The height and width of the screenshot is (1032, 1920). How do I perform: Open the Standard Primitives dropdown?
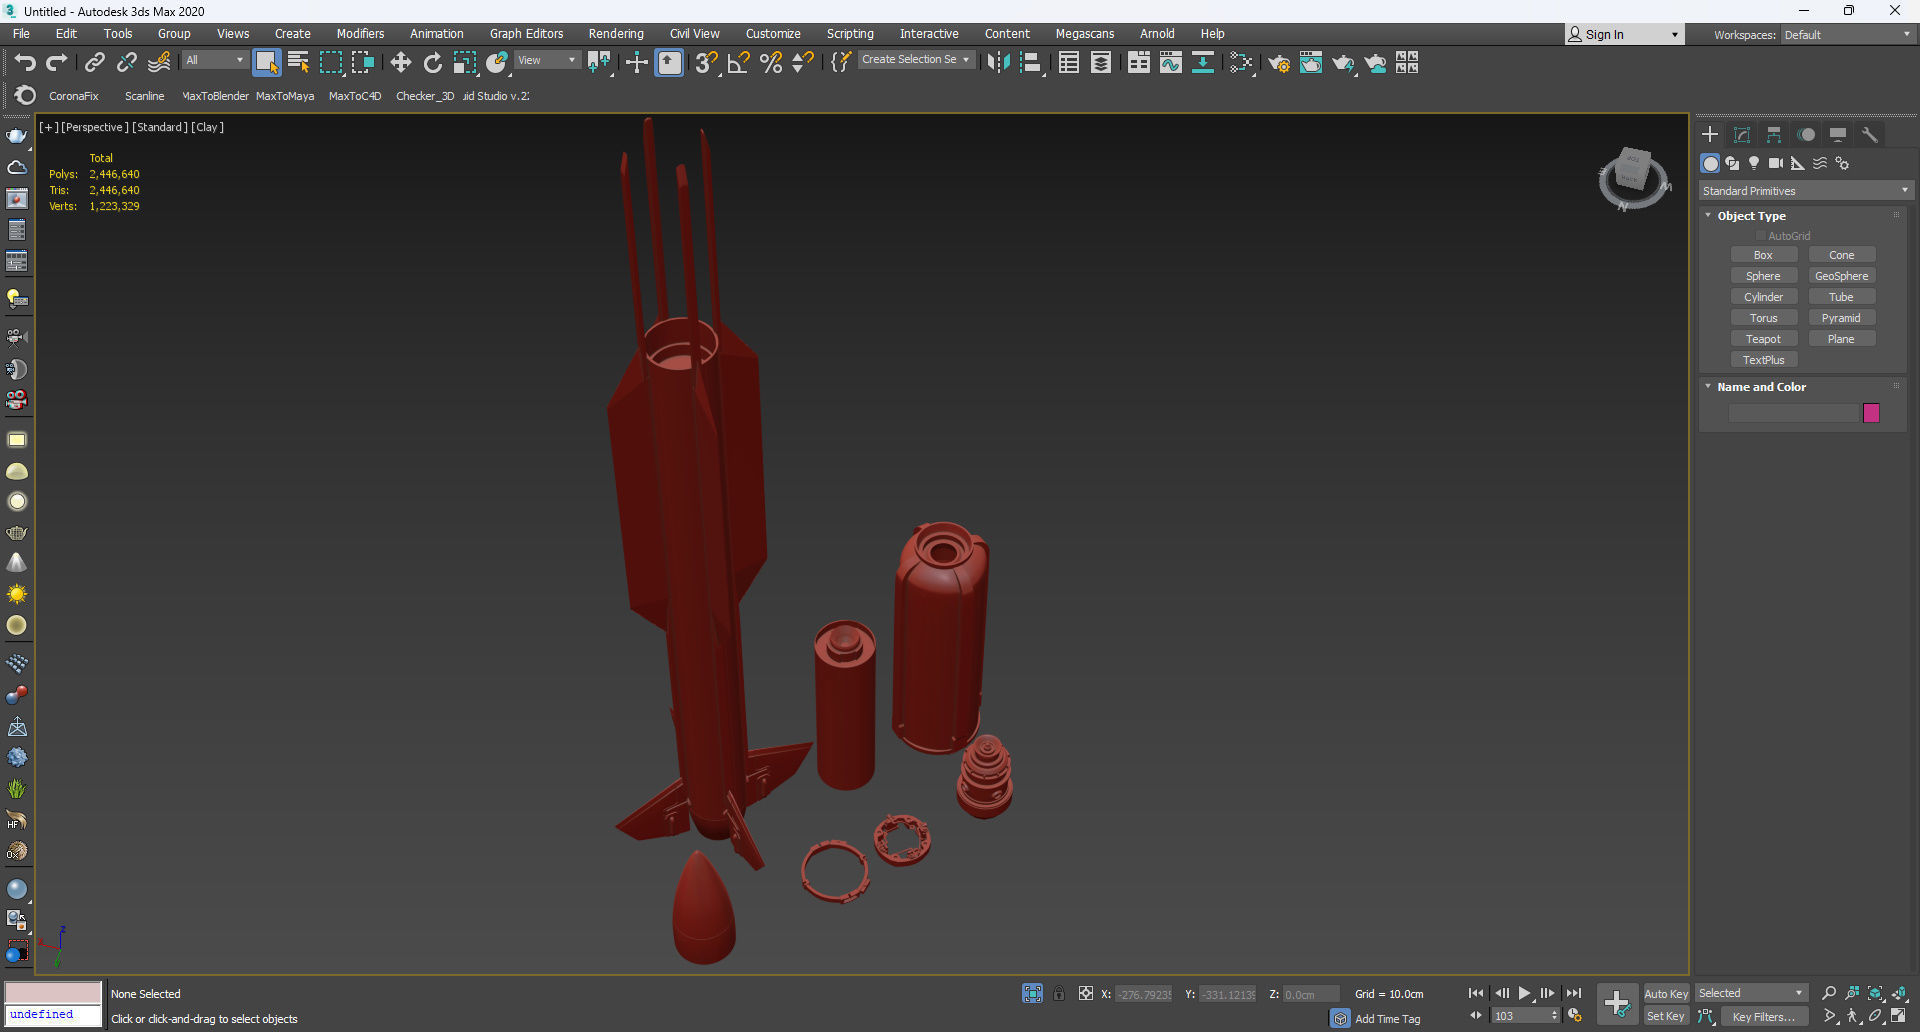[1806, 190]
